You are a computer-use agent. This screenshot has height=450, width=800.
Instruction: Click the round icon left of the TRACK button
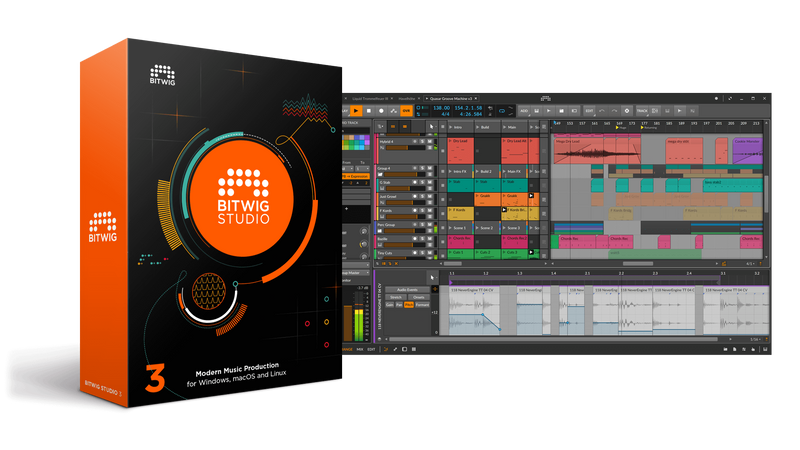(x=627, y=111)
